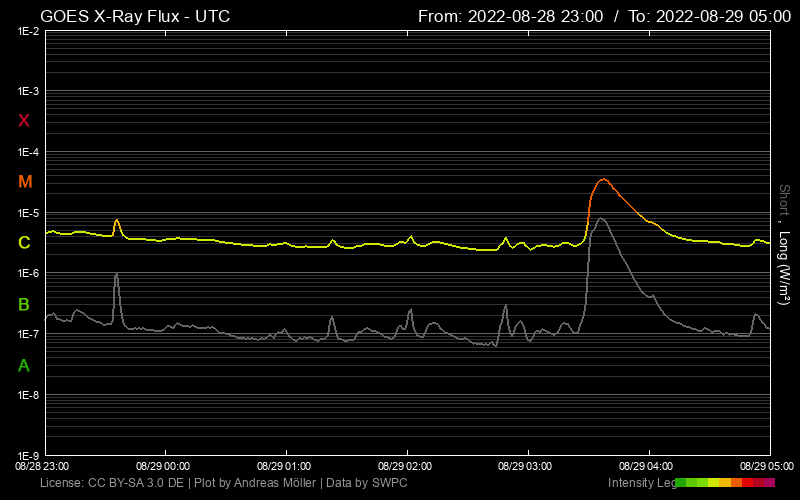The image size is (800, 500).
Task: Click the 08/29 01:00 time axis label
Action: (284, 466)
